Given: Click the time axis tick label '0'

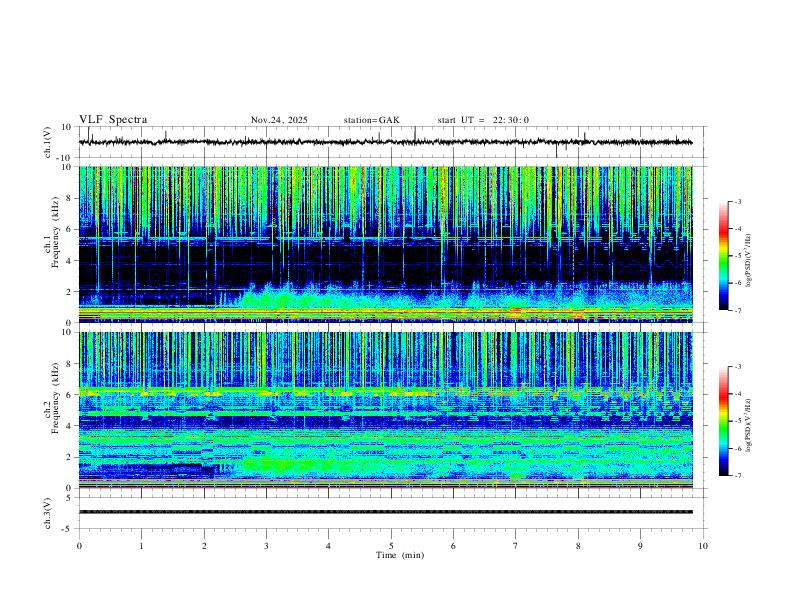Looking at the screenshot, I should [79, 546].
